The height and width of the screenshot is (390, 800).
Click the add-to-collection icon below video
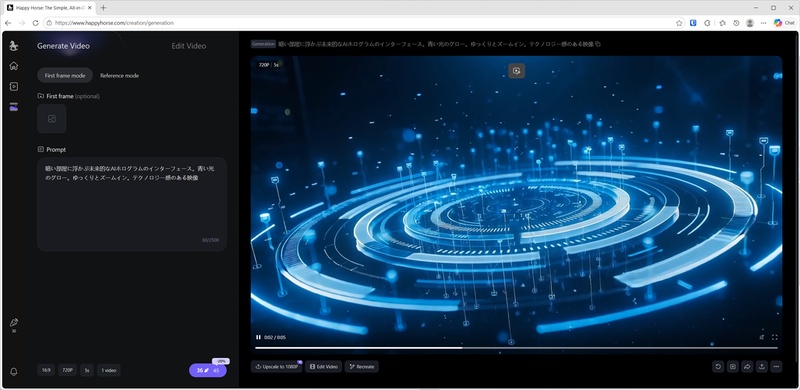click(x=733, y=367)
